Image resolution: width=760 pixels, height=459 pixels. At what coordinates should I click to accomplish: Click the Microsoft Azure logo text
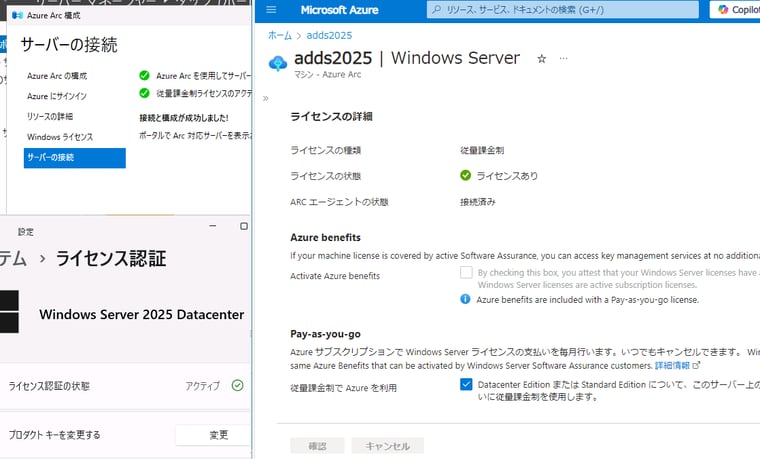point(339,10)
